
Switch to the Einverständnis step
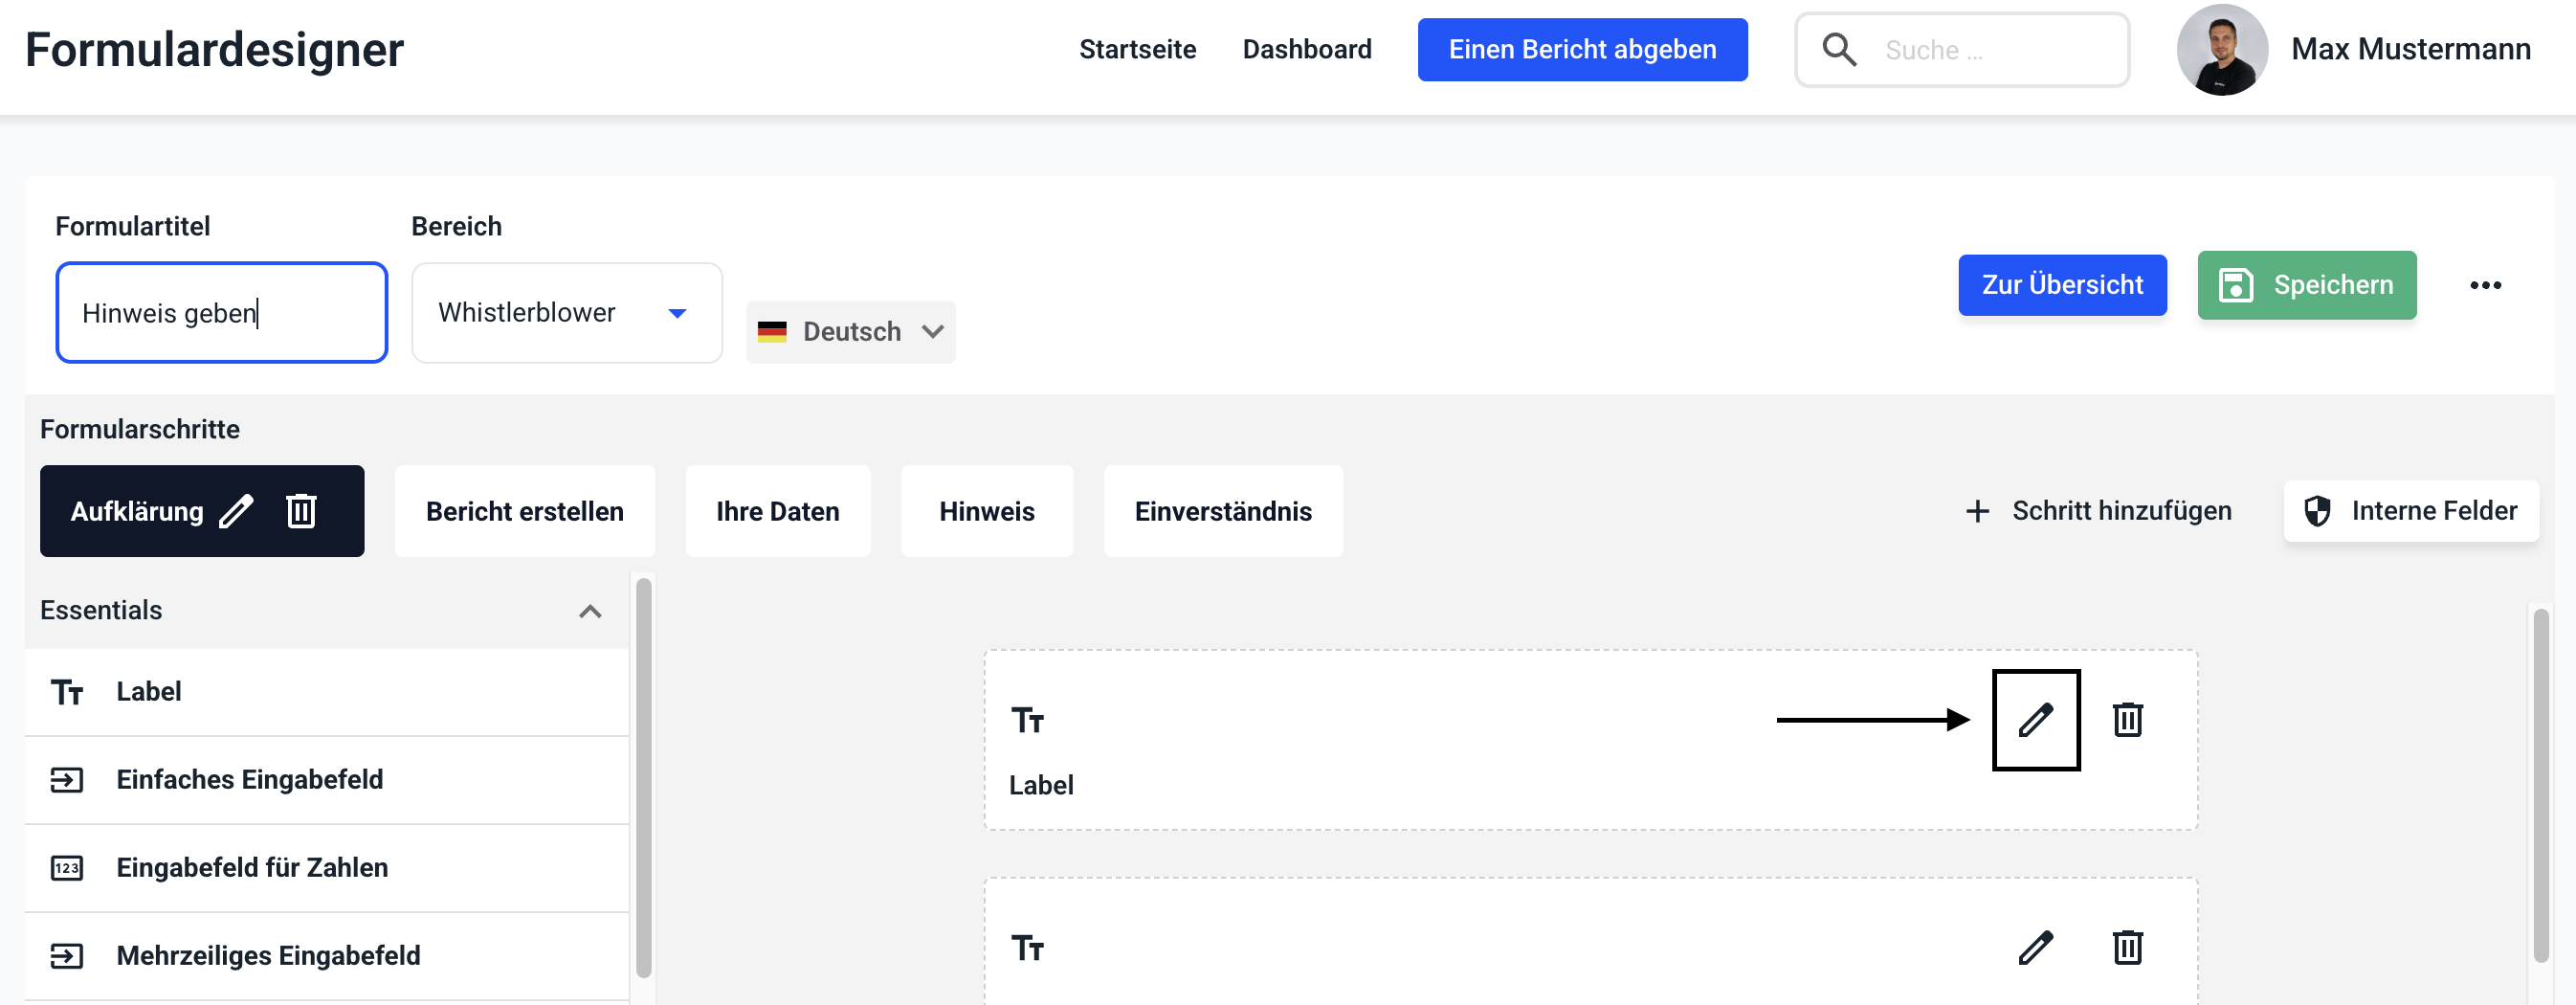click(1222, 511)
